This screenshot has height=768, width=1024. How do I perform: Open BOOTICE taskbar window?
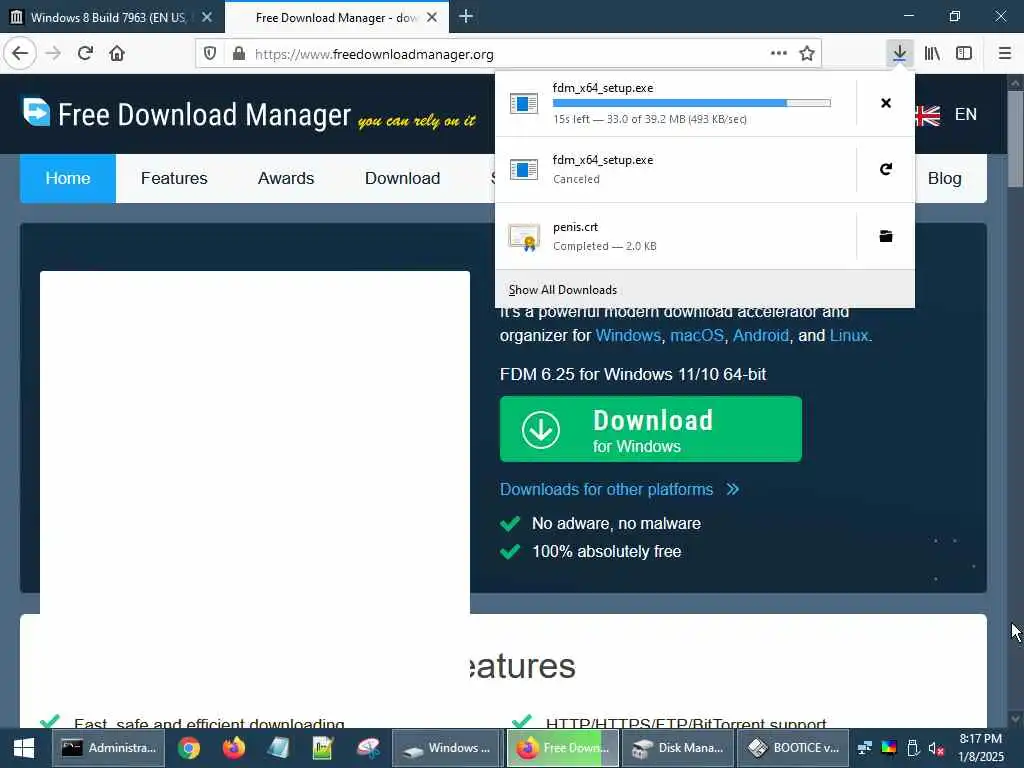(x=793, y=748)
